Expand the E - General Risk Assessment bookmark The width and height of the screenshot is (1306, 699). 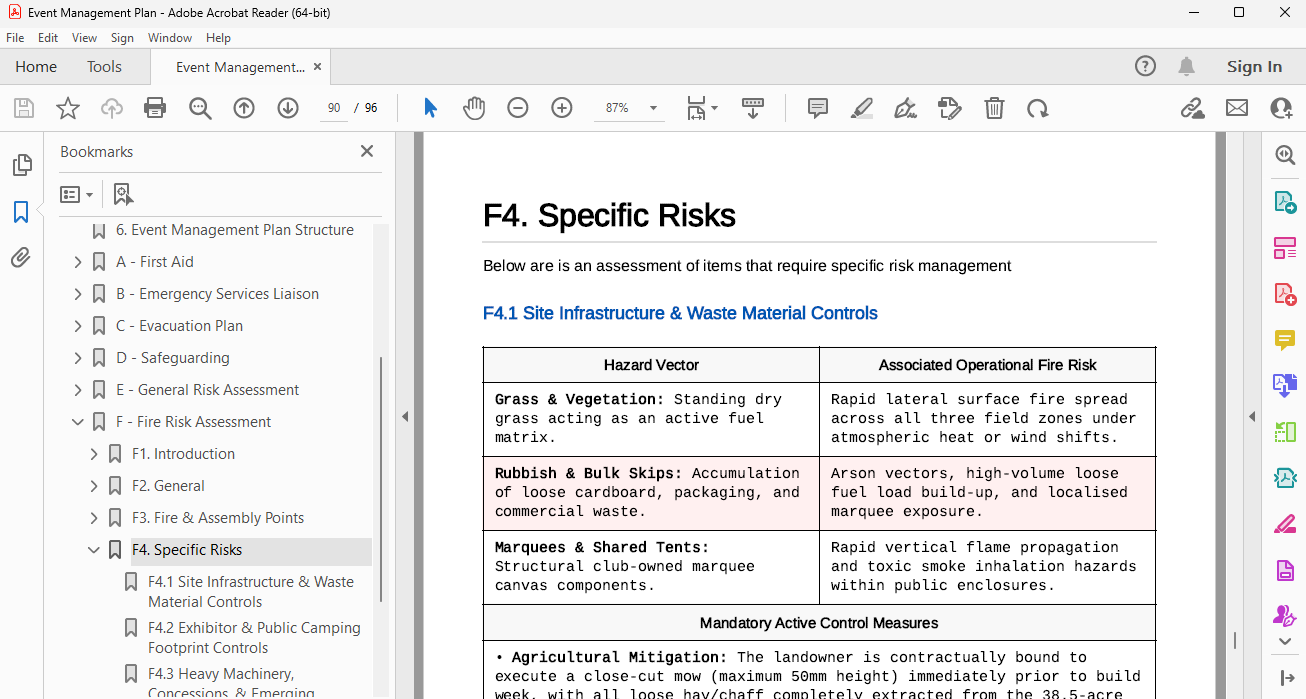(x=78, y=390)
